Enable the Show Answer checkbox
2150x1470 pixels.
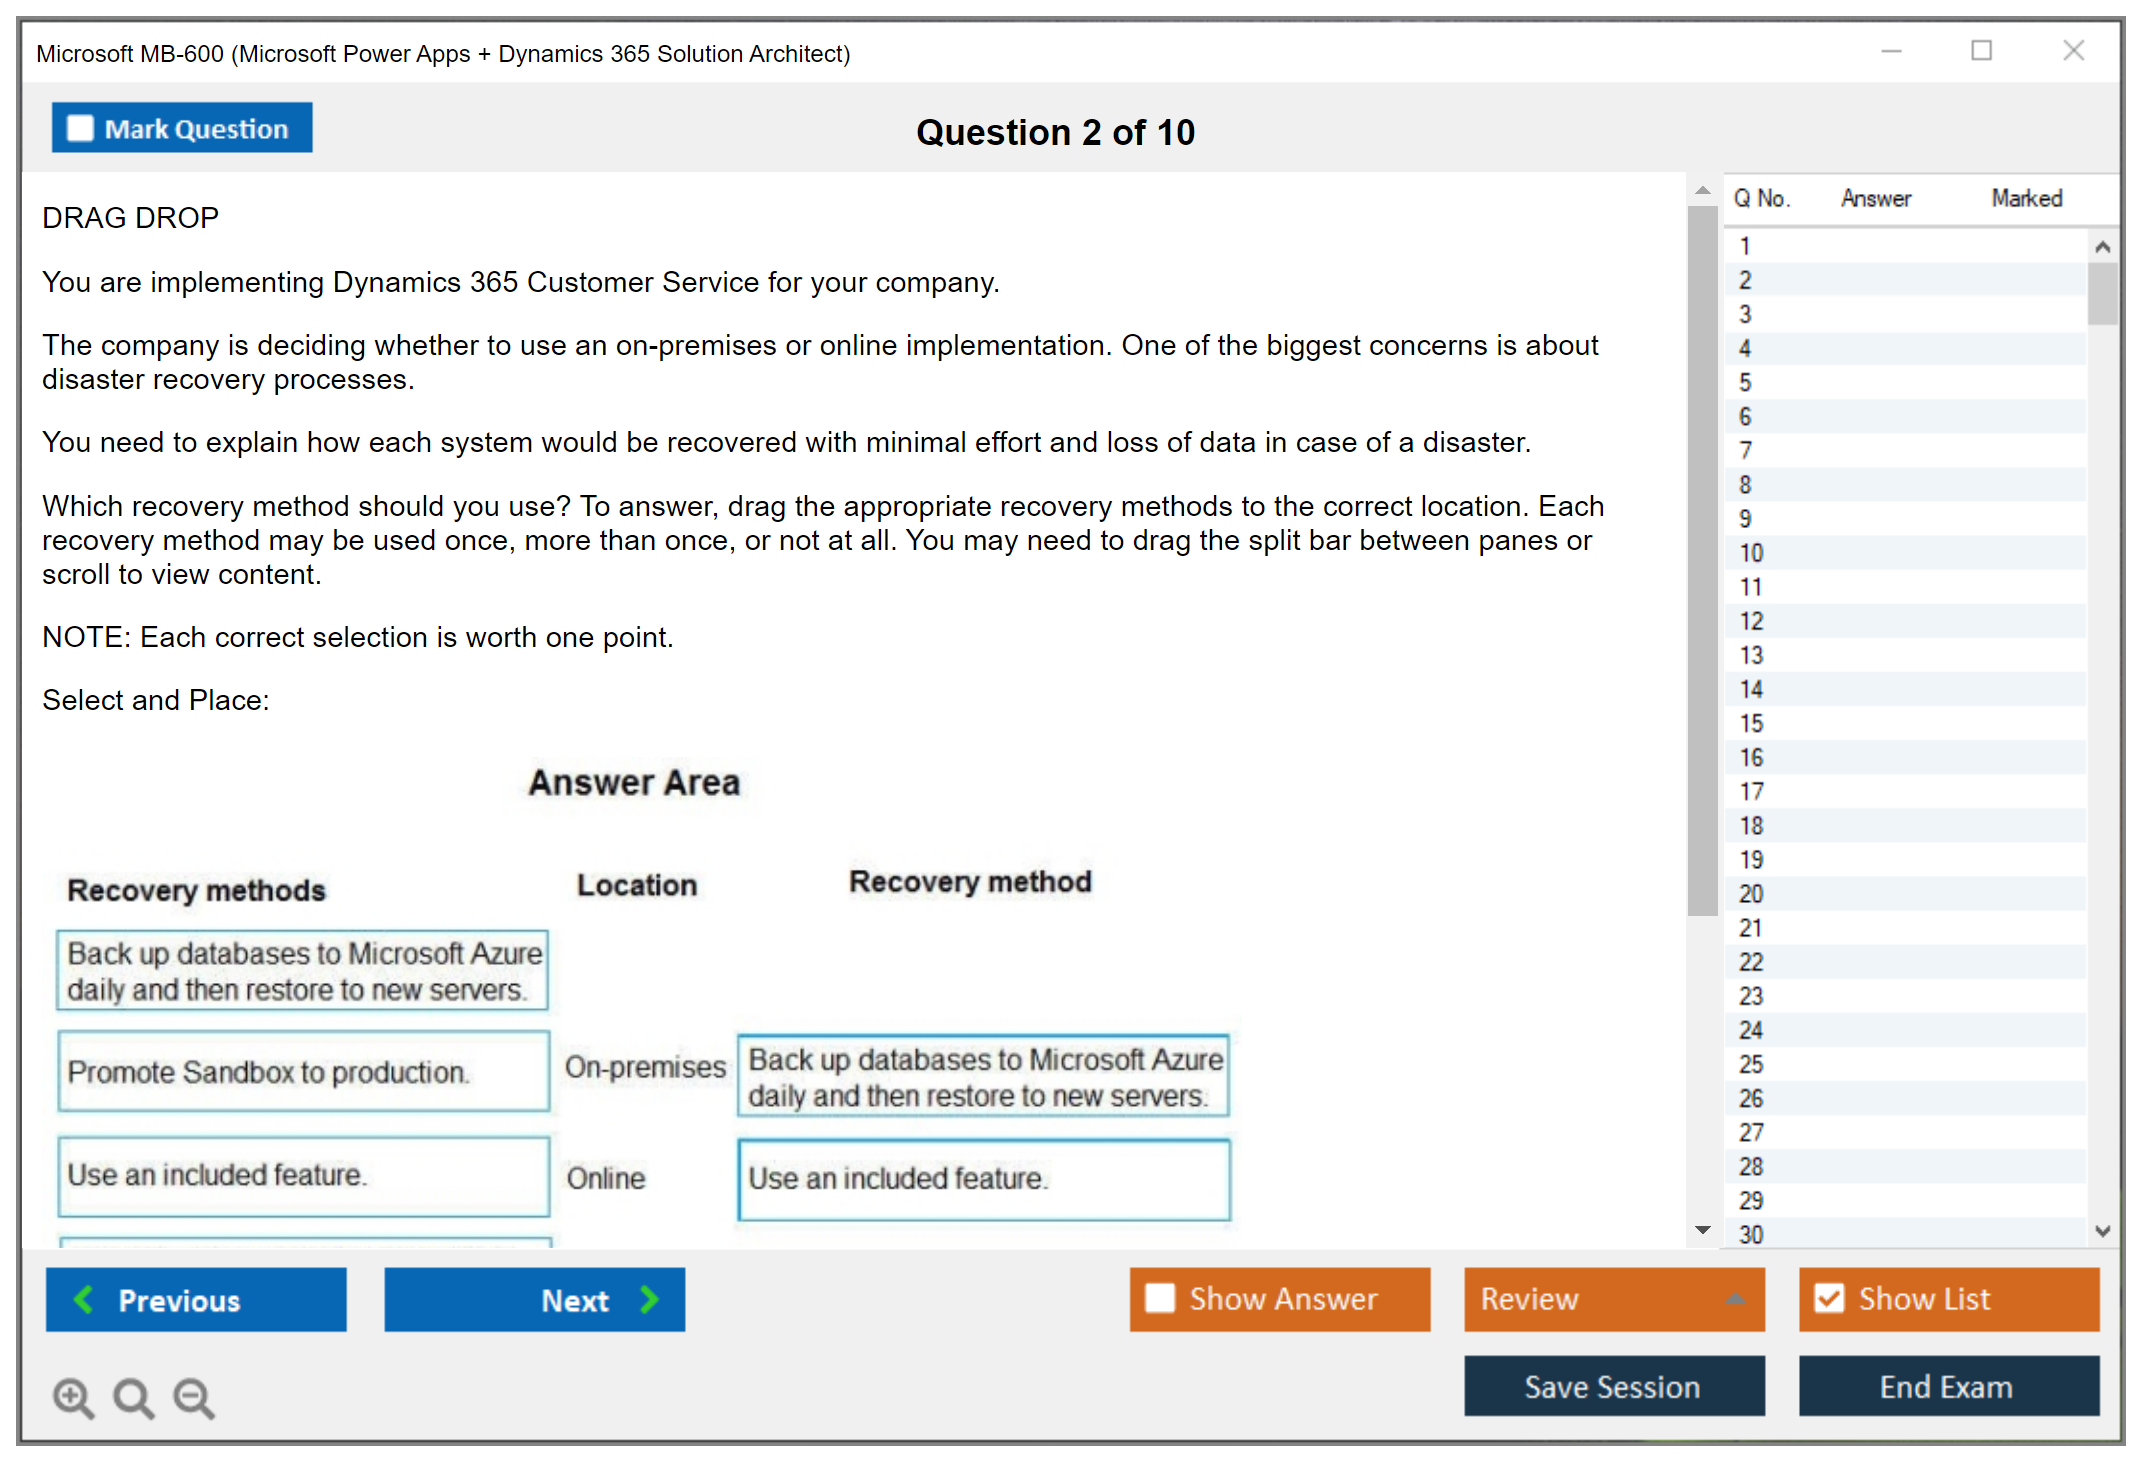coord(1160,1298)
